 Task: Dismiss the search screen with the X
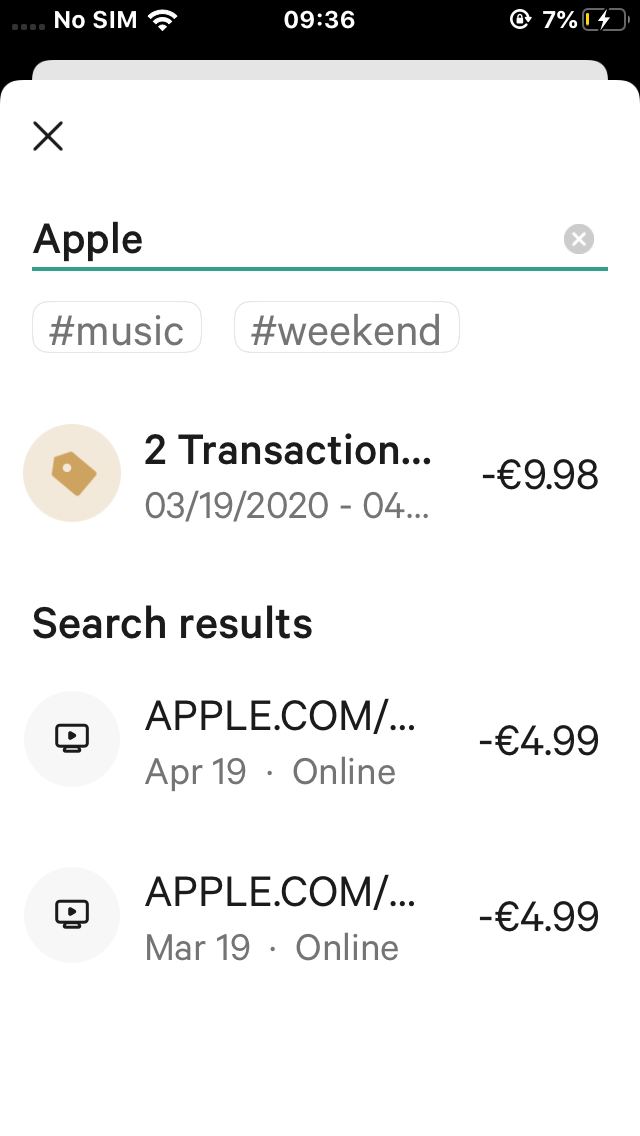tap(47, 136)
